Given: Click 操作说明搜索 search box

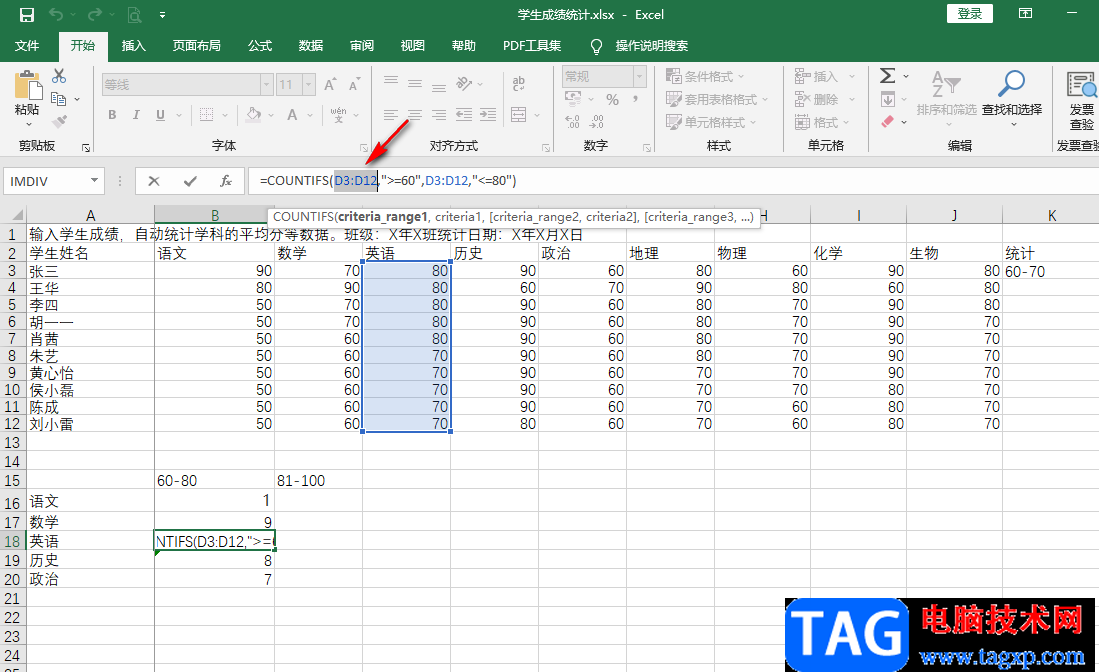Looking at the screenshot, I should pos(651,46).
